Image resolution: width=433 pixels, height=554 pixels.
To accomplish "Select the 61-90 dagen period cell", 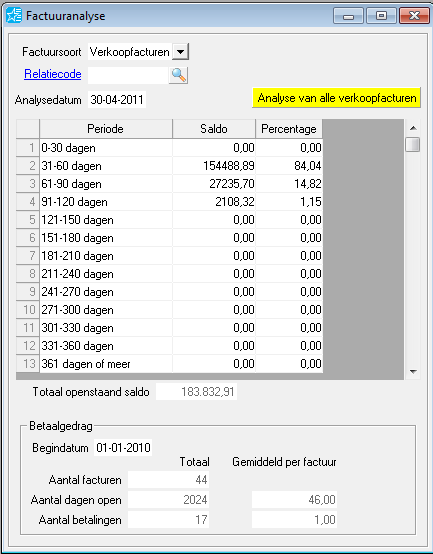I will click(106, 184).
